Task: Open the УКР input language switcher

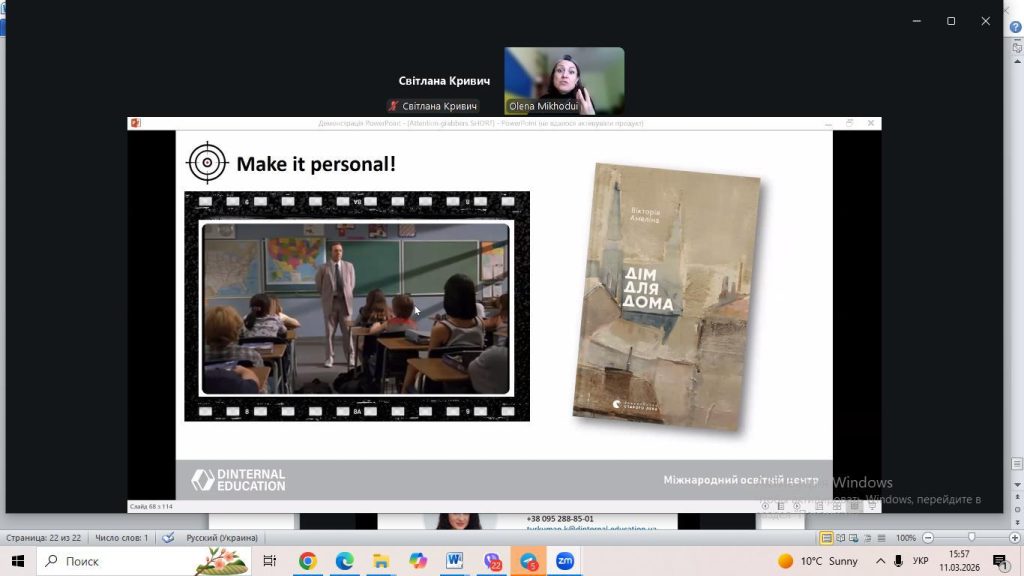Action: point(921,561)
